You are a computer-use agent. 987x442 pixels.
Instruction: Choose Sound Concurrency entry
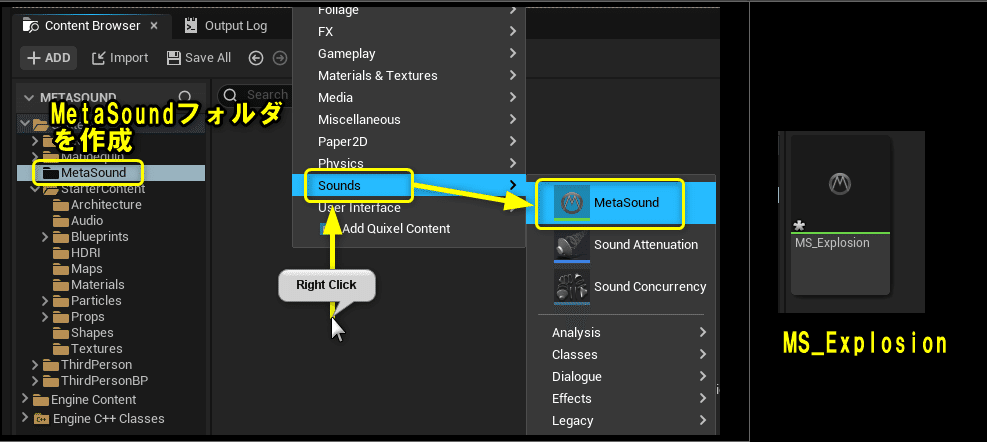621,286
